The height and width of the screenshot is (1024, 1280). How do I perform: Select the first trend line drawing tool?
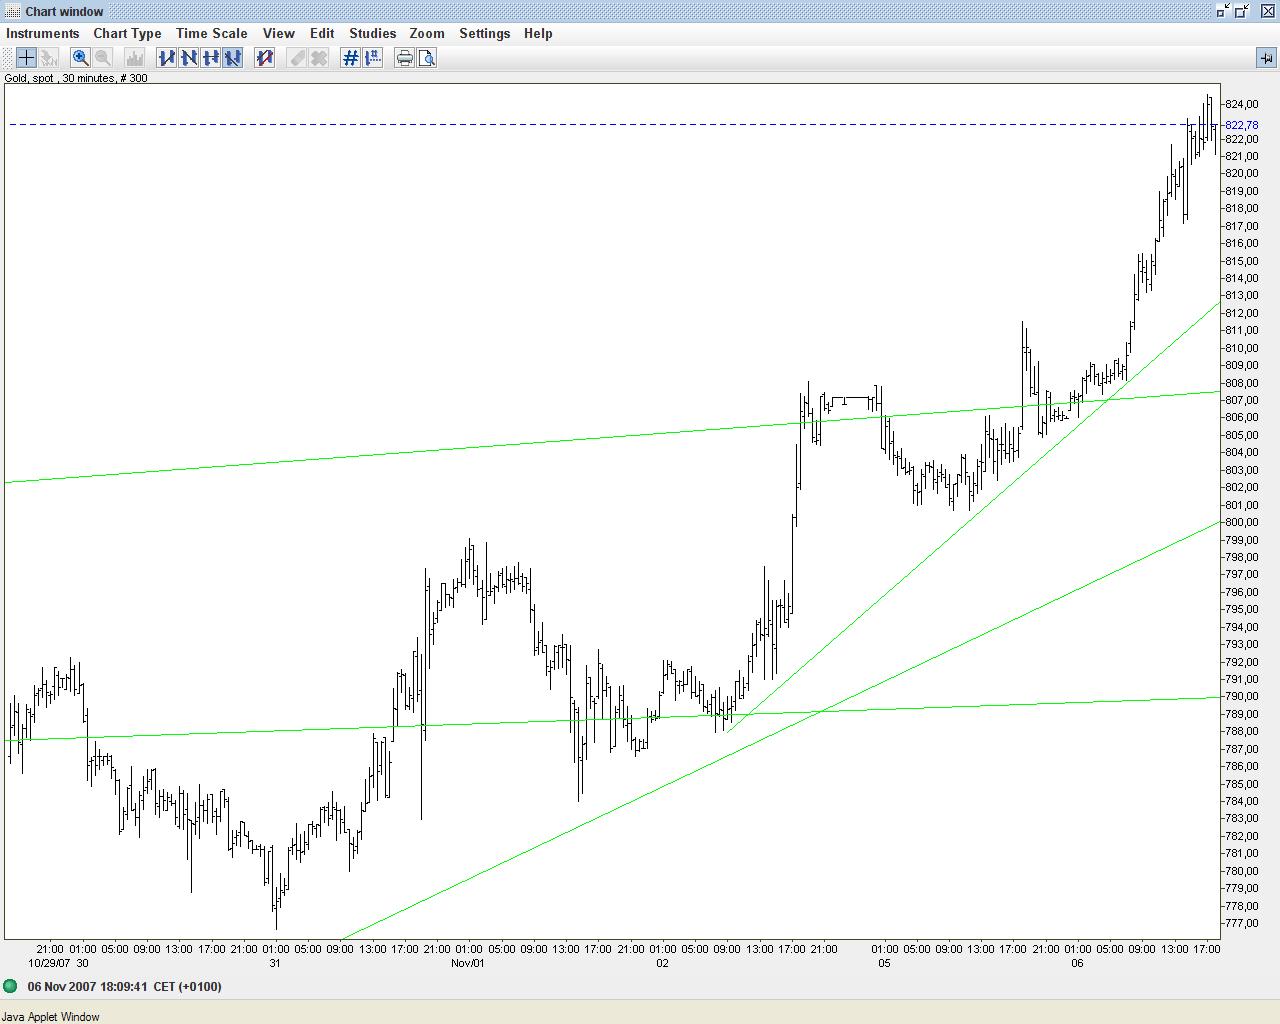[167, 58]
